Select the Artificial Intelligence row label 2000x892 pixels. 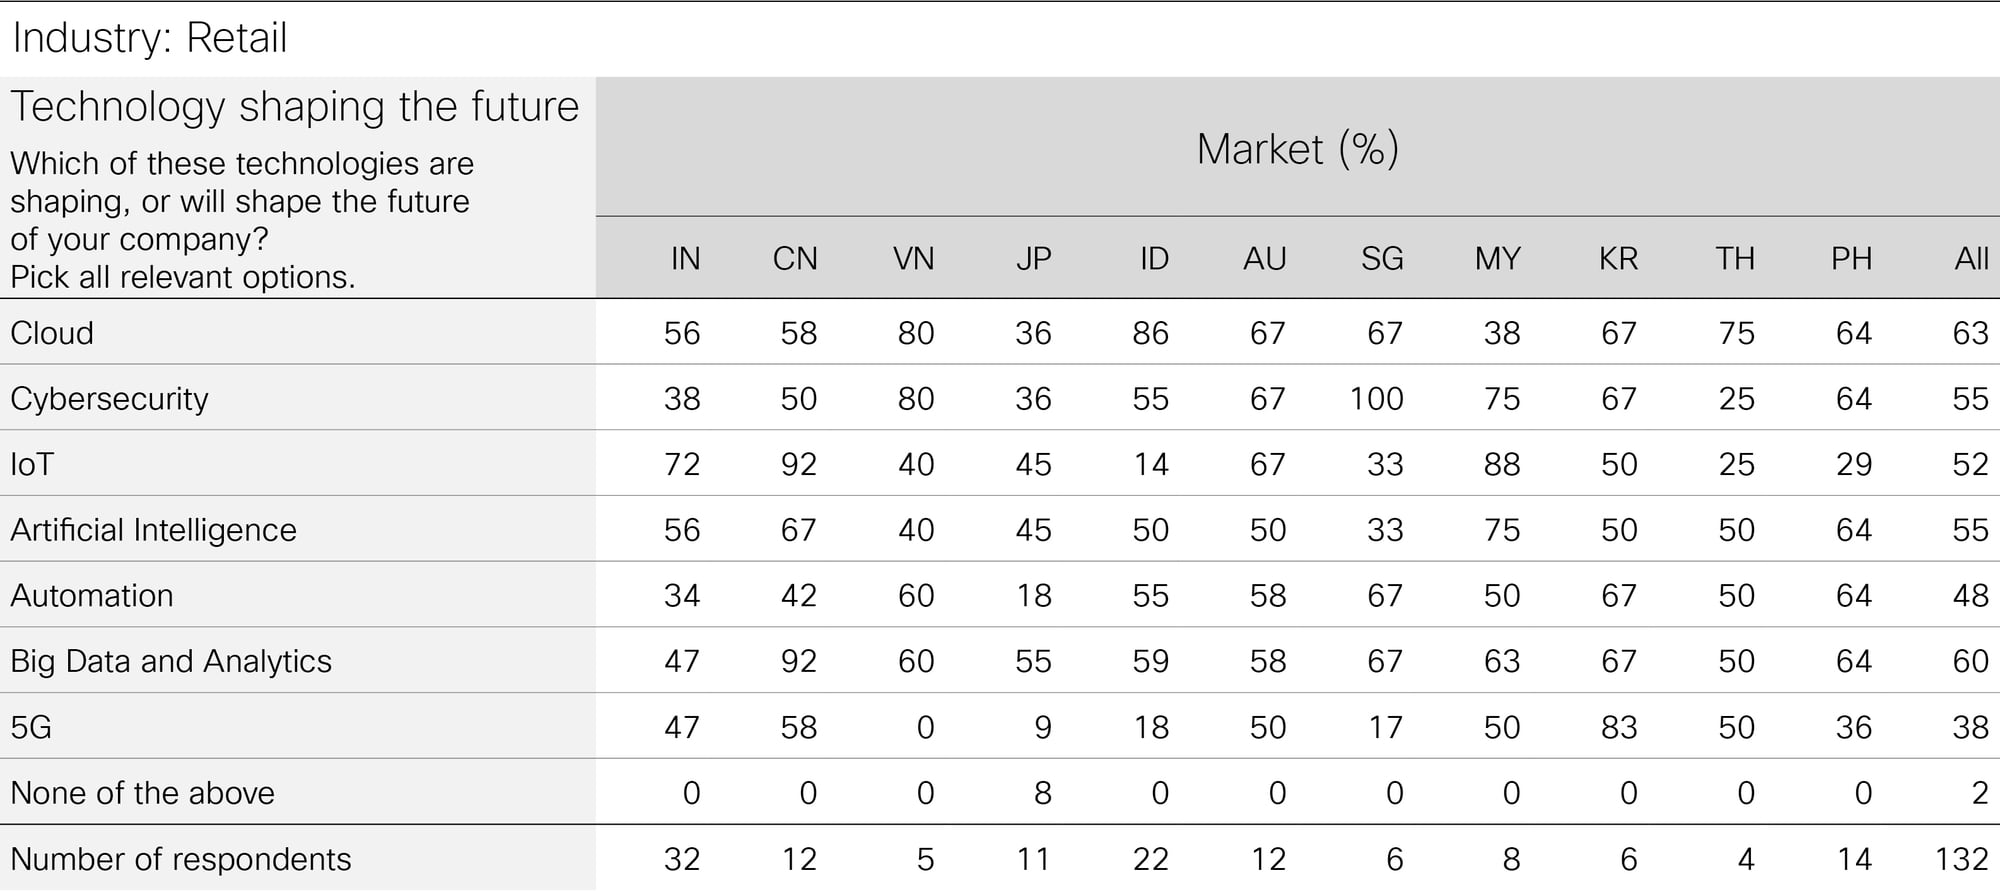(153, 530)
